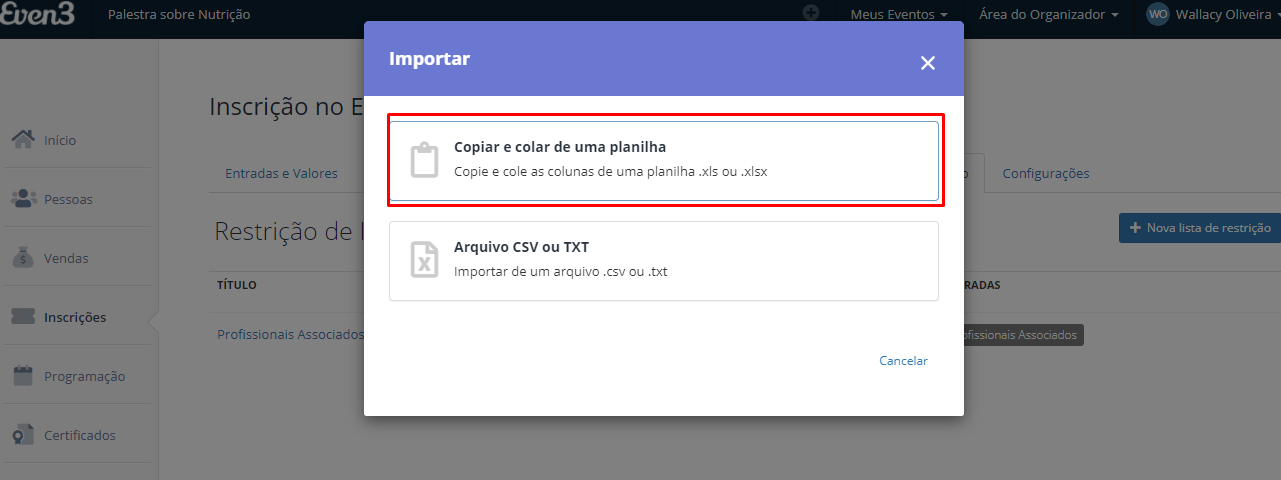
Task: Click Nova lista de restrição button
Action: [1200, 228]
